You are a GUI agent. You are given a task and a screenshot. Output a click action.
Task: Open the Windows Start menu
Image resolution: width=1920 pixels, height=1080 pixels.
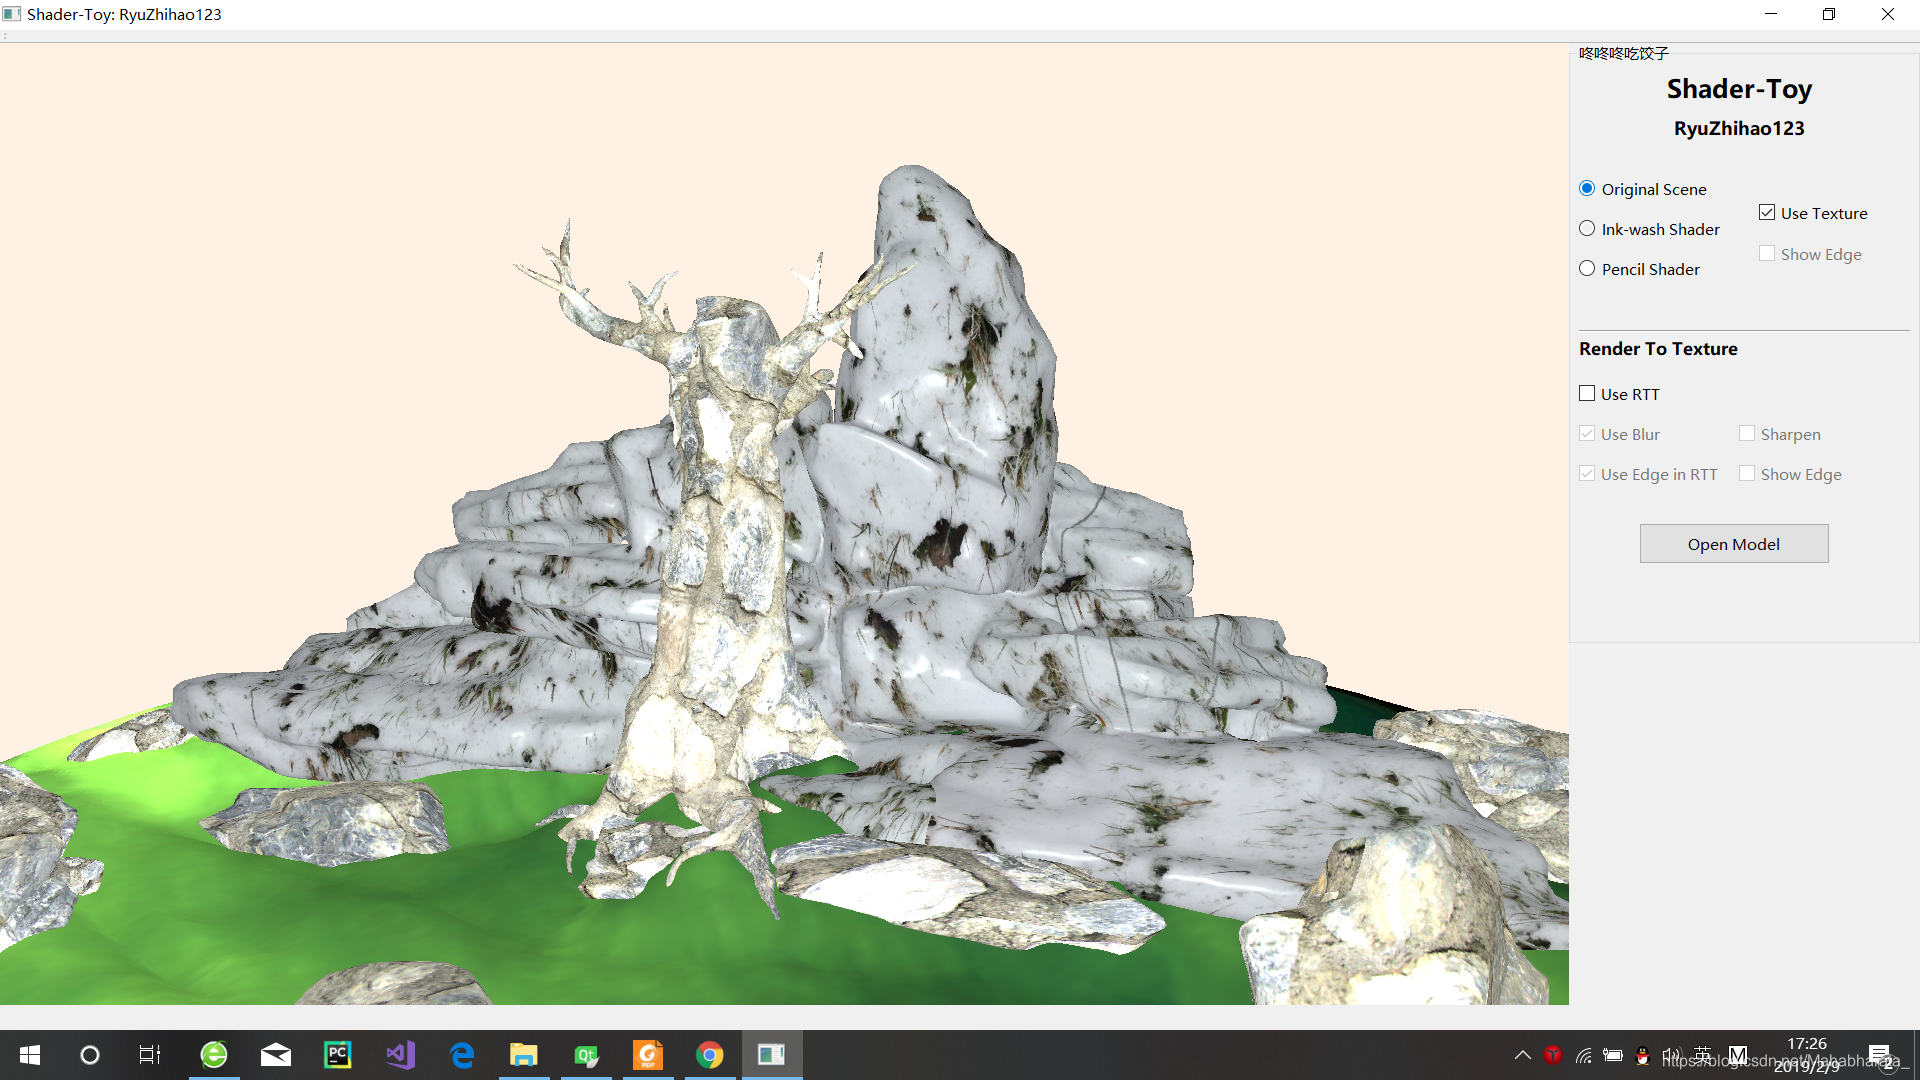click(30, 1055)
